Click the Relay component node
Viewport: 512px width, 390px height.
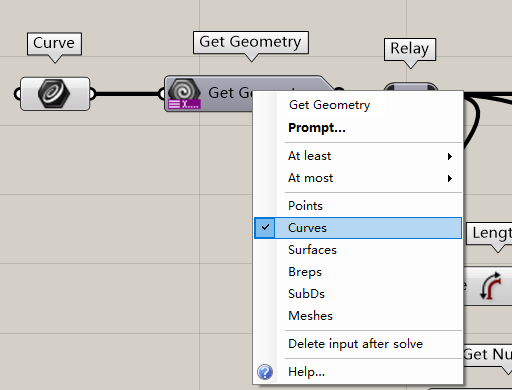click(411, 87)
